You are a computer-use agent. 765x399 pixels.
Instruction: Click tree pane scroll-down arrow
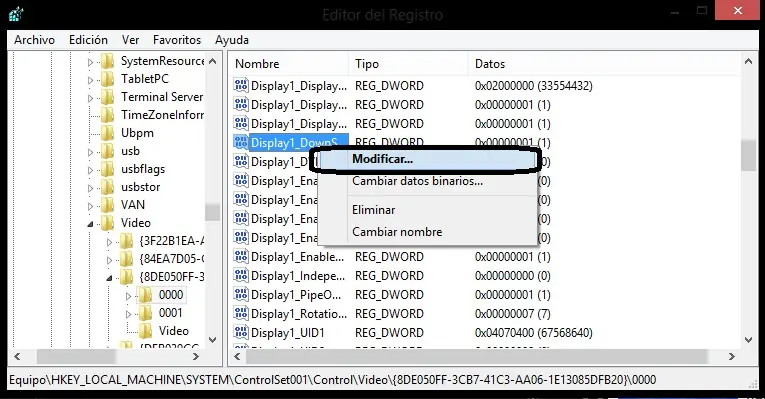click(x=213, y=339)
